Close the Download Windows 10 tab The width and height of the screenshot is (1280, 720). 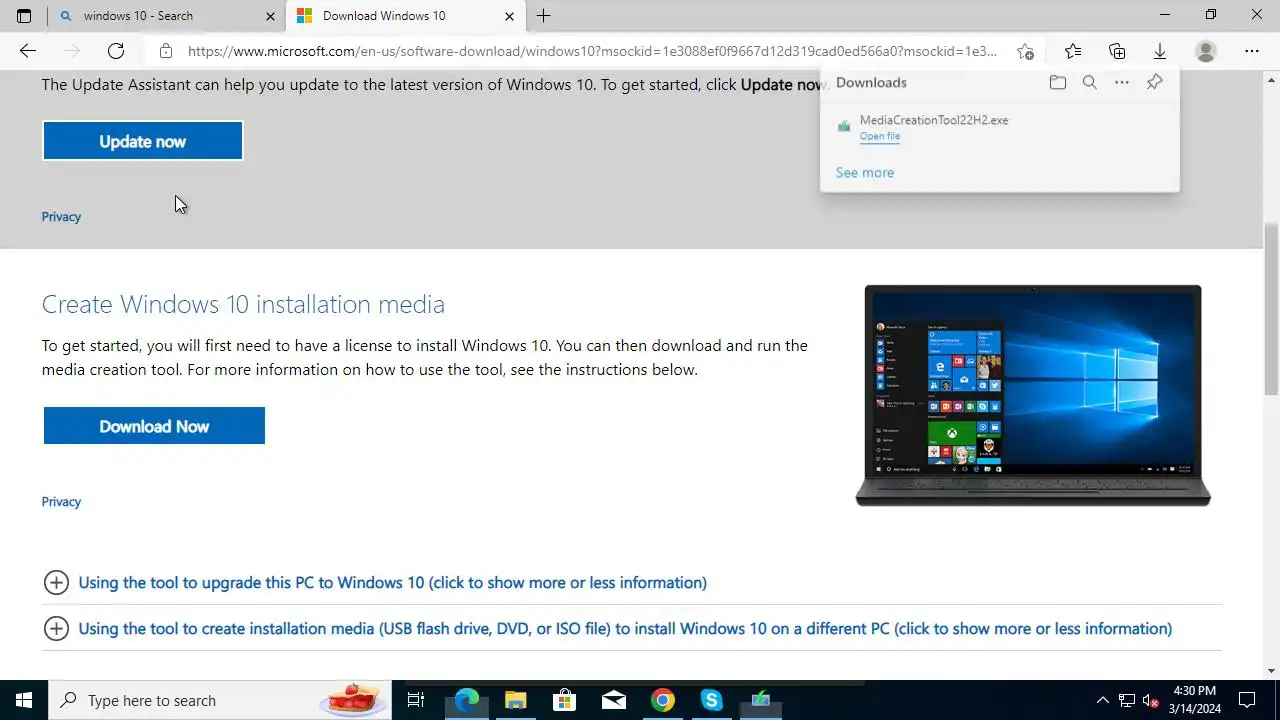point(509,16)
